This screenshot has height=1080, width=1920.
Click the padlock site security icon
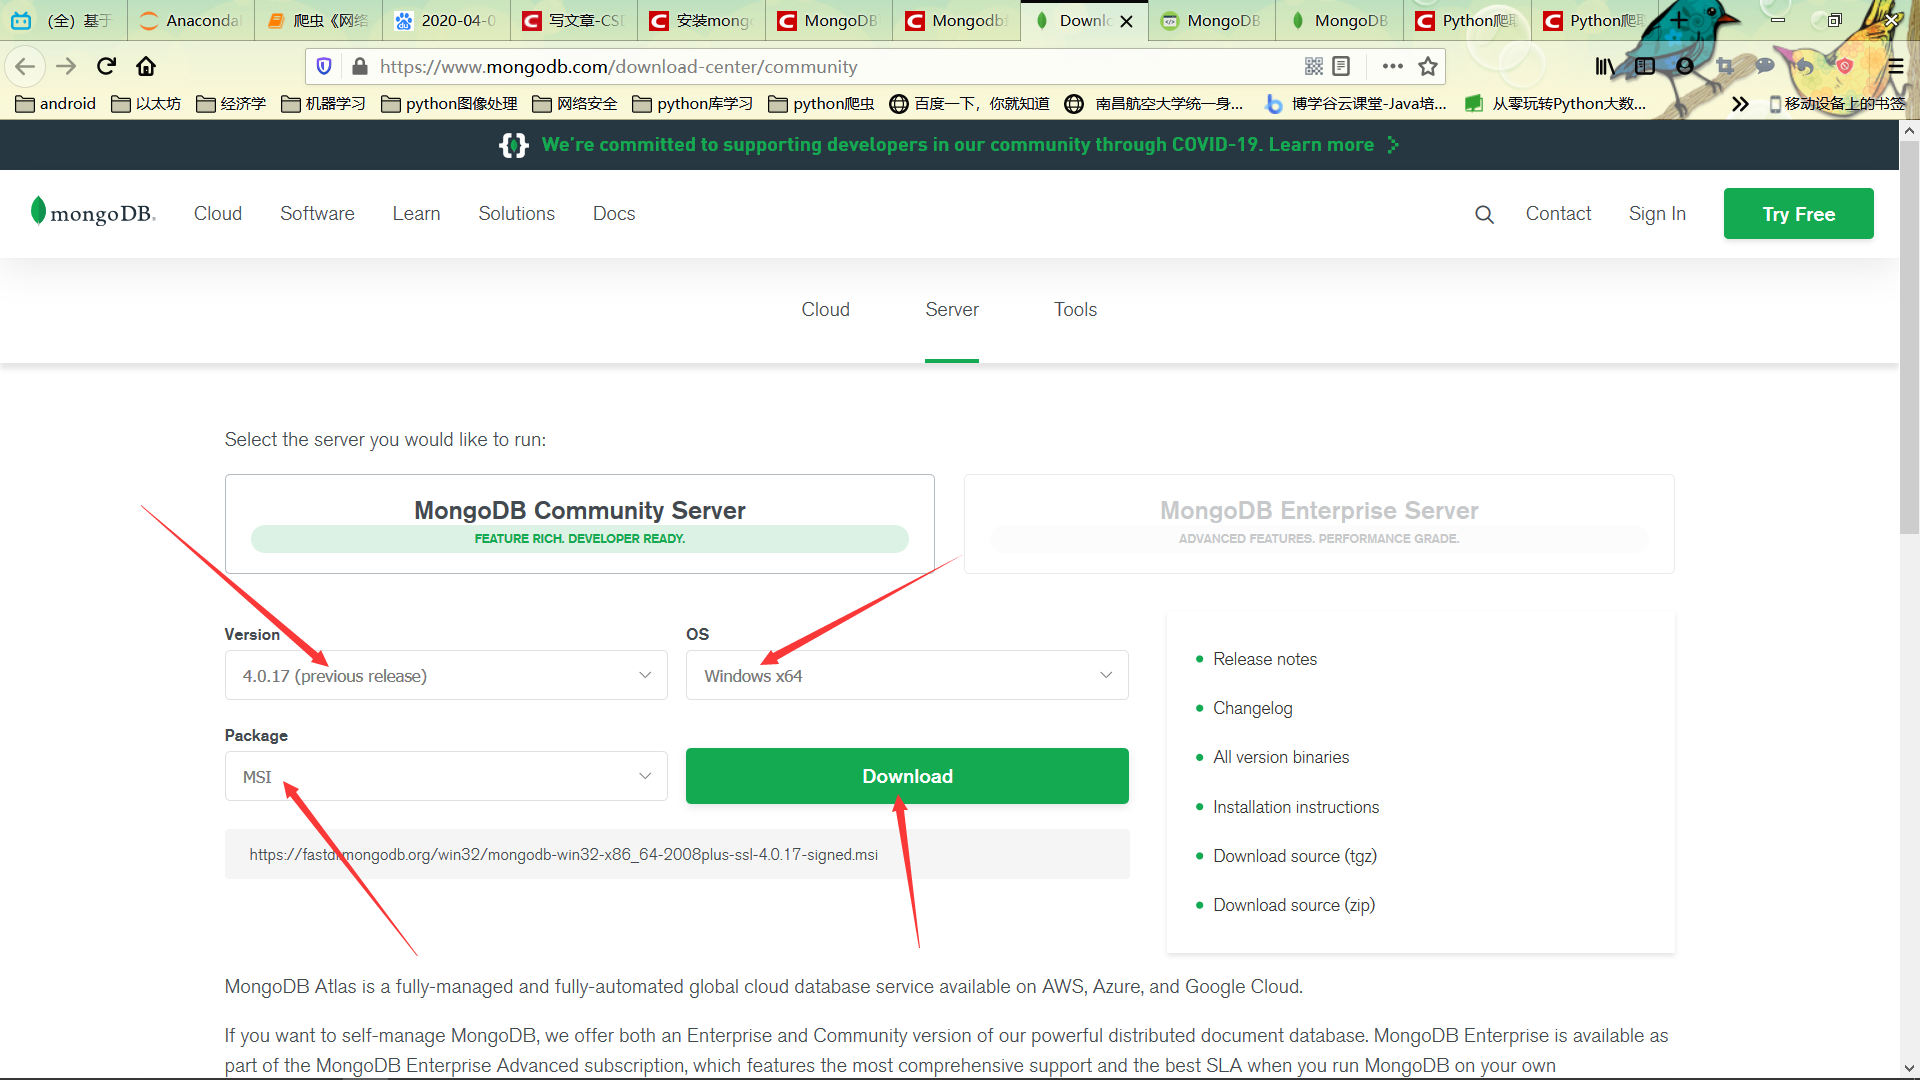pos(359,66)
